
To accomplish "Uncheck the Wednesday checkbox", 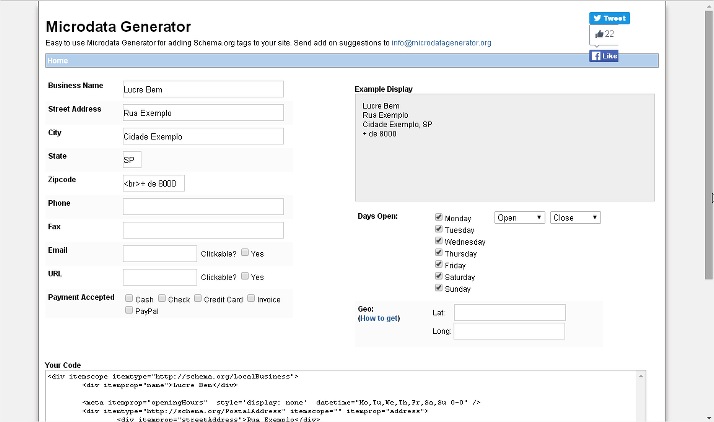I will click(439, 241).
